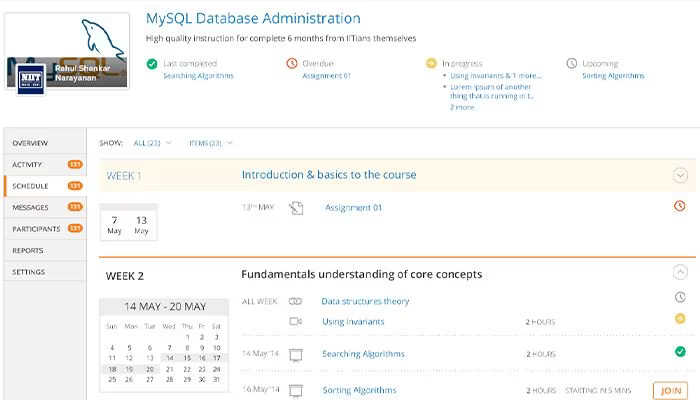Select day 16 in the May calendar
Viewport: 700px width, 400px height.
click(x=202, y=358)
